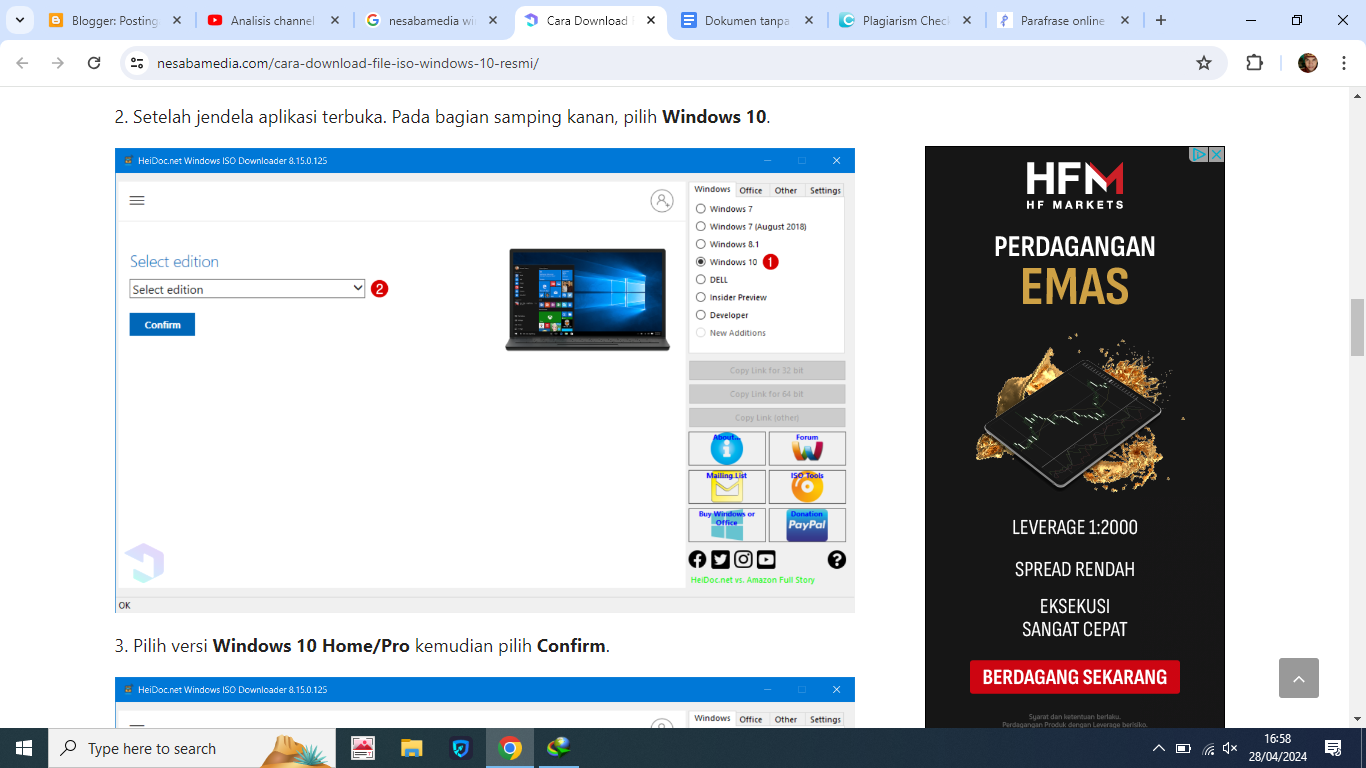Click the Other tab in the first ISO Downloader screenshot
1366x768 pixels.
[x=786, y=190]
